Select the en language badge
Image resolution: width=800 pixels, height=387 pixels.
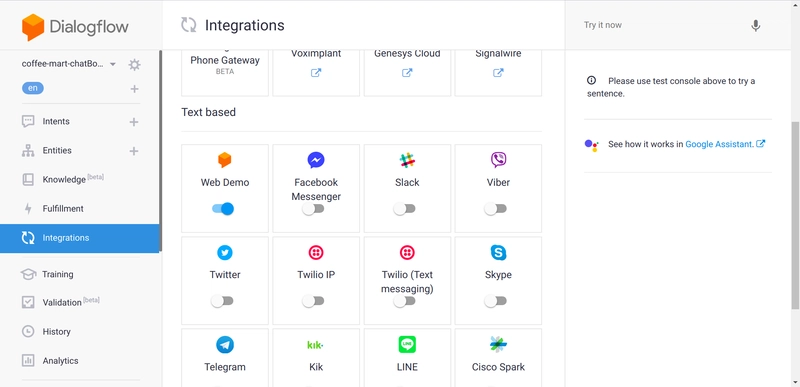[x=33, y=88]
